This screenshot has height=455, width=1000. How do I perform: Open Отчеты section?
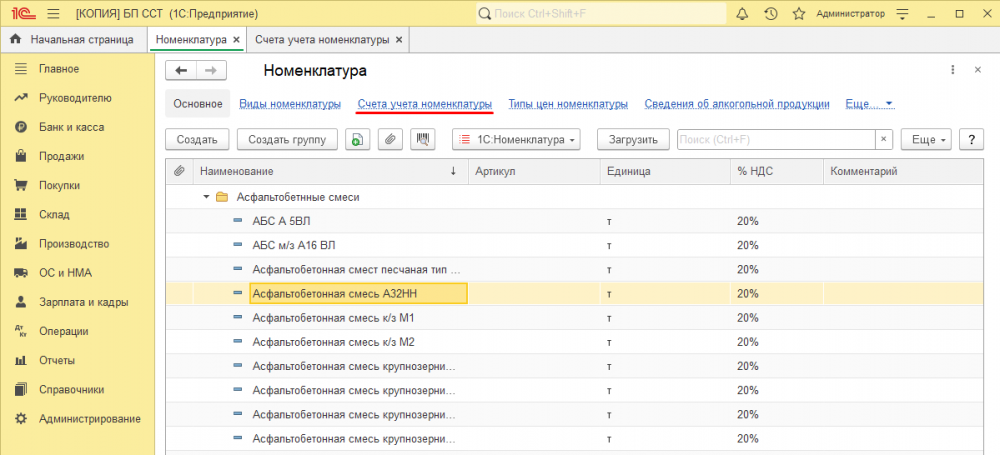[57, 361]
